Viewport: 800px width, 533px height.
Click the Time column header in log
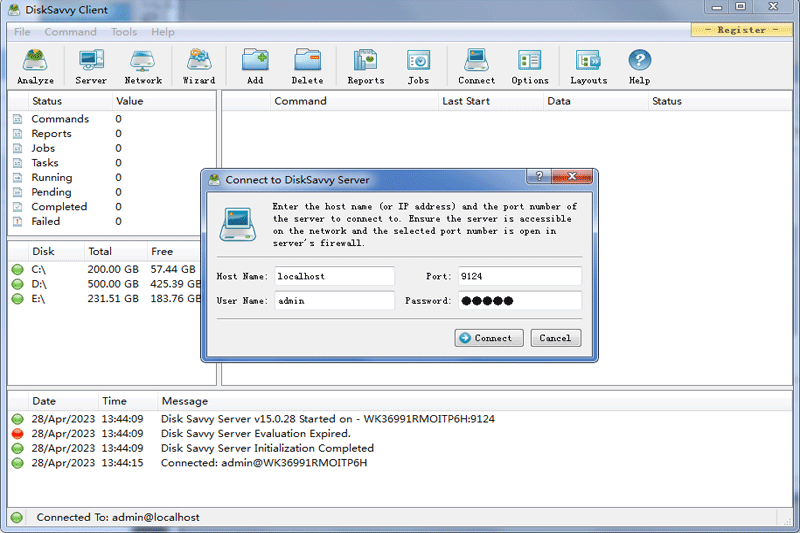click(128, 401)
